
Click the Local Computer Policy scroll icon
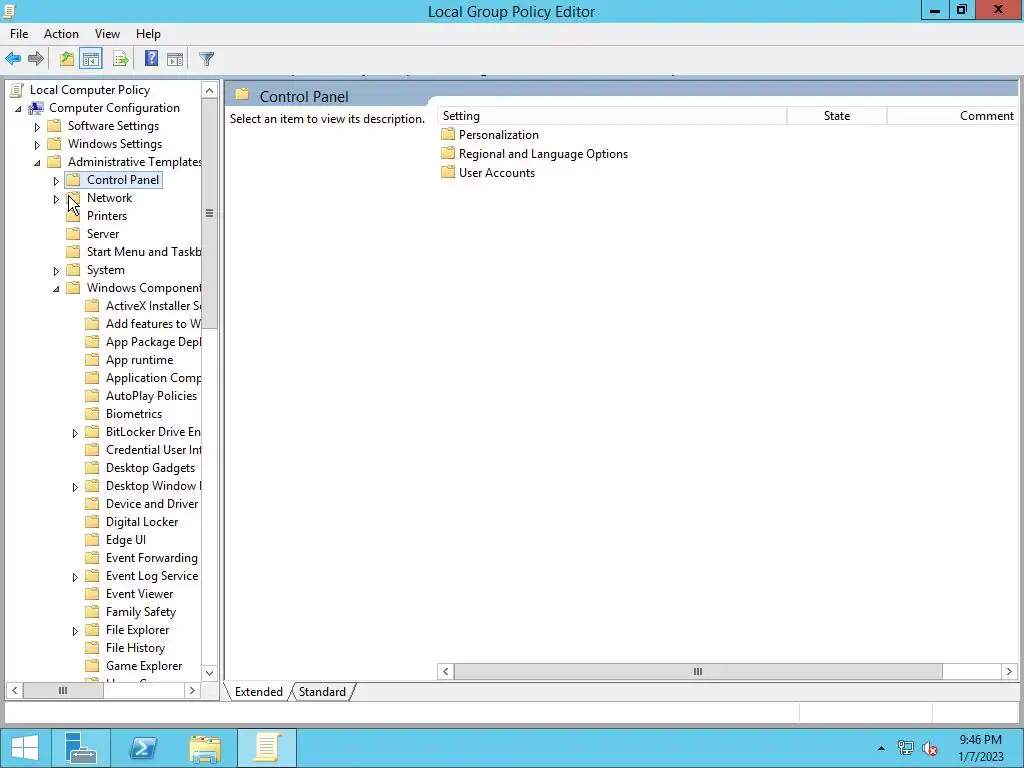click(x=18, y=90)
